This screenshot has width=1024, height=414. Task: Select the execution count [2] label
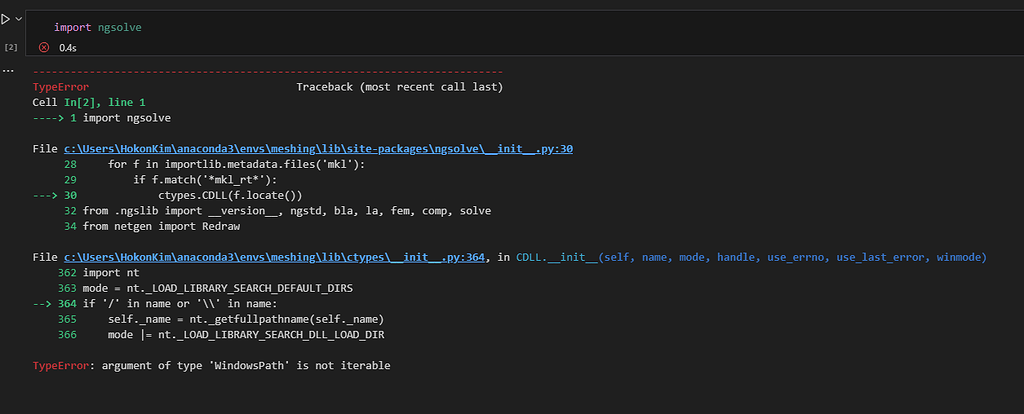coord(11,48)
